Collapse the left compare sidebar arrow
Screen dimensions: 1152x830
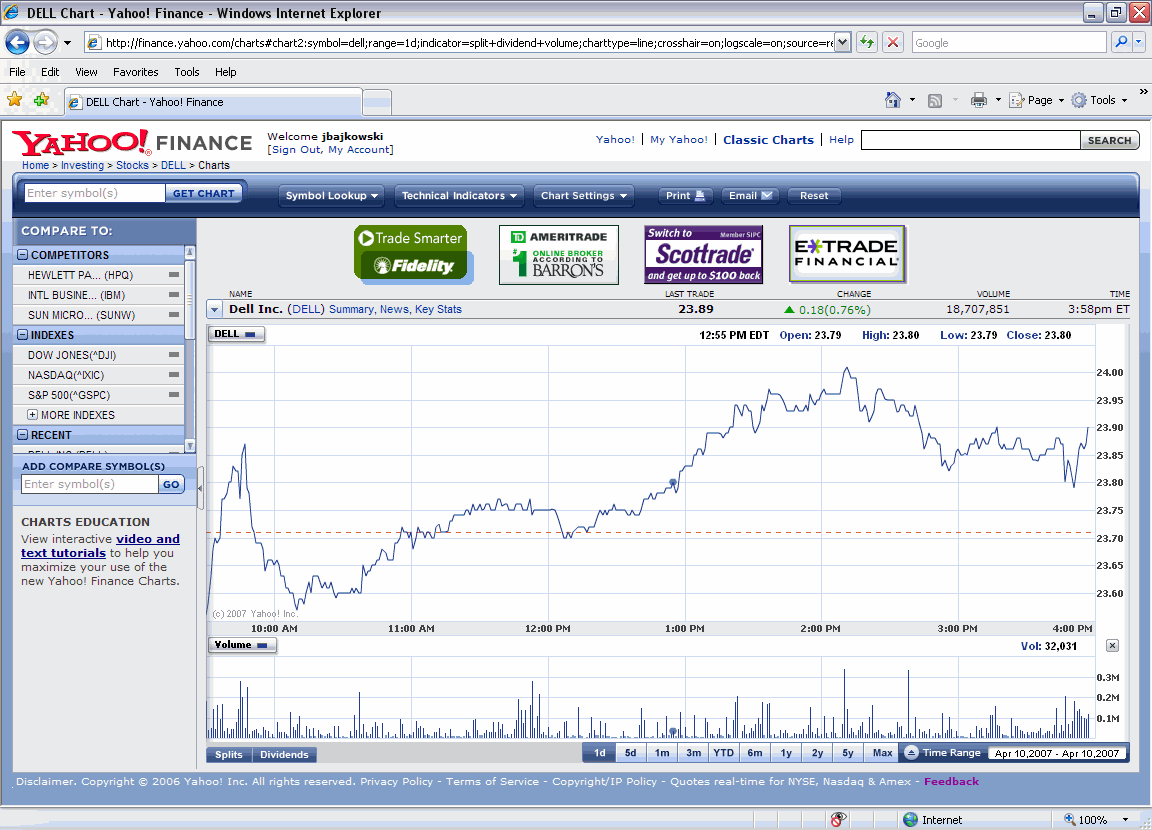tap(200, 488)
